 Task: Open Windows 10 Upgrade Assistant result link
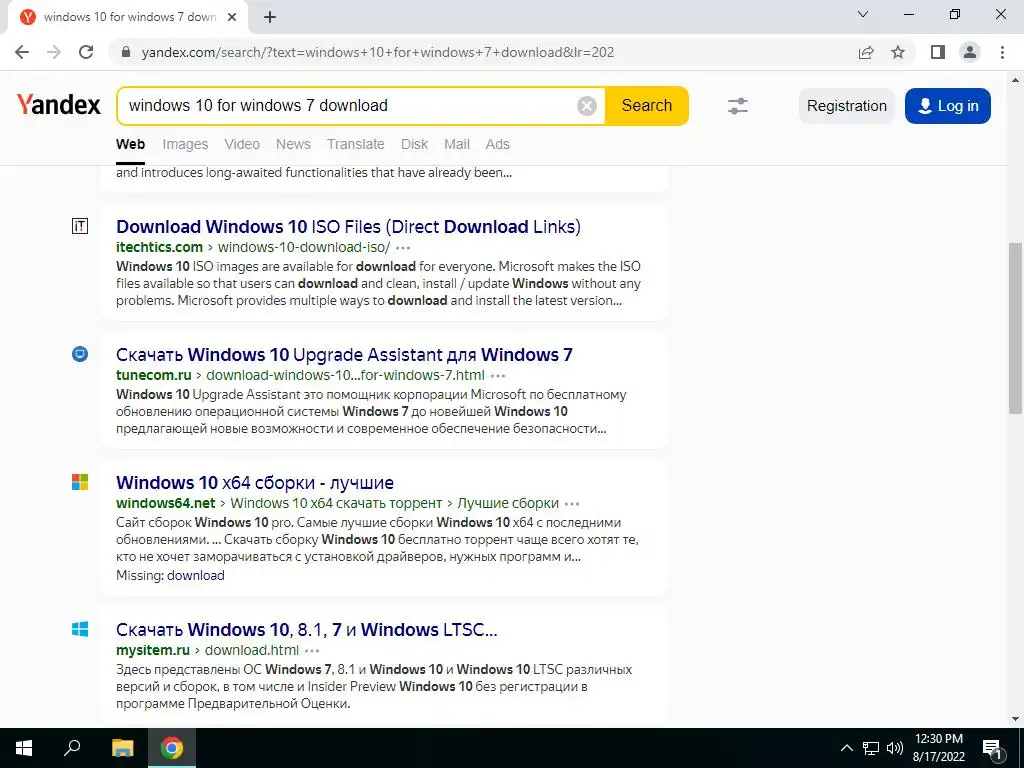[x=344, y=355]
